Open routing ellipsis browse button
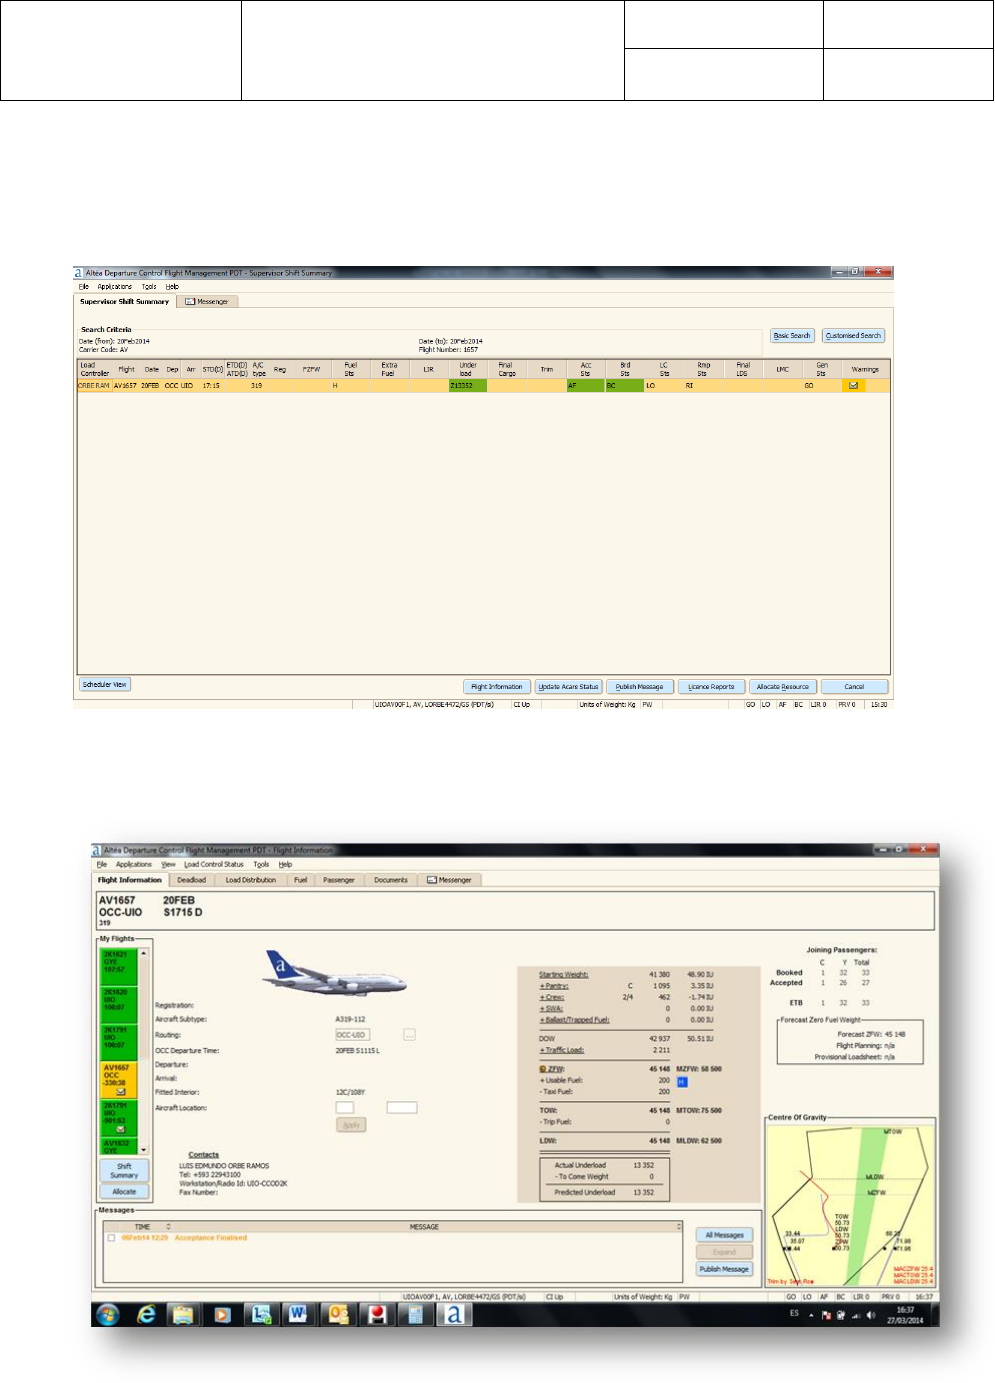The width and height of the screenshot is (995, 1383). [x=409, y=1035]
